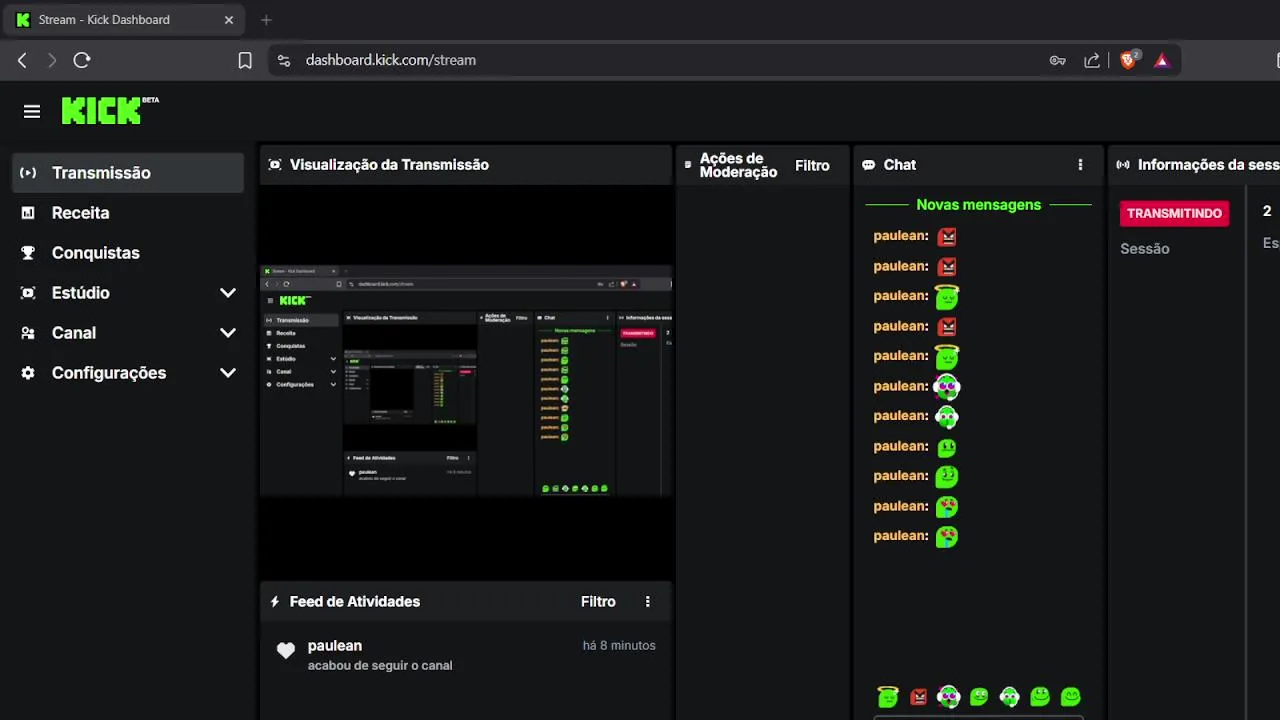Click the 'há 8 minutos' timestamp

pos(619,646)
